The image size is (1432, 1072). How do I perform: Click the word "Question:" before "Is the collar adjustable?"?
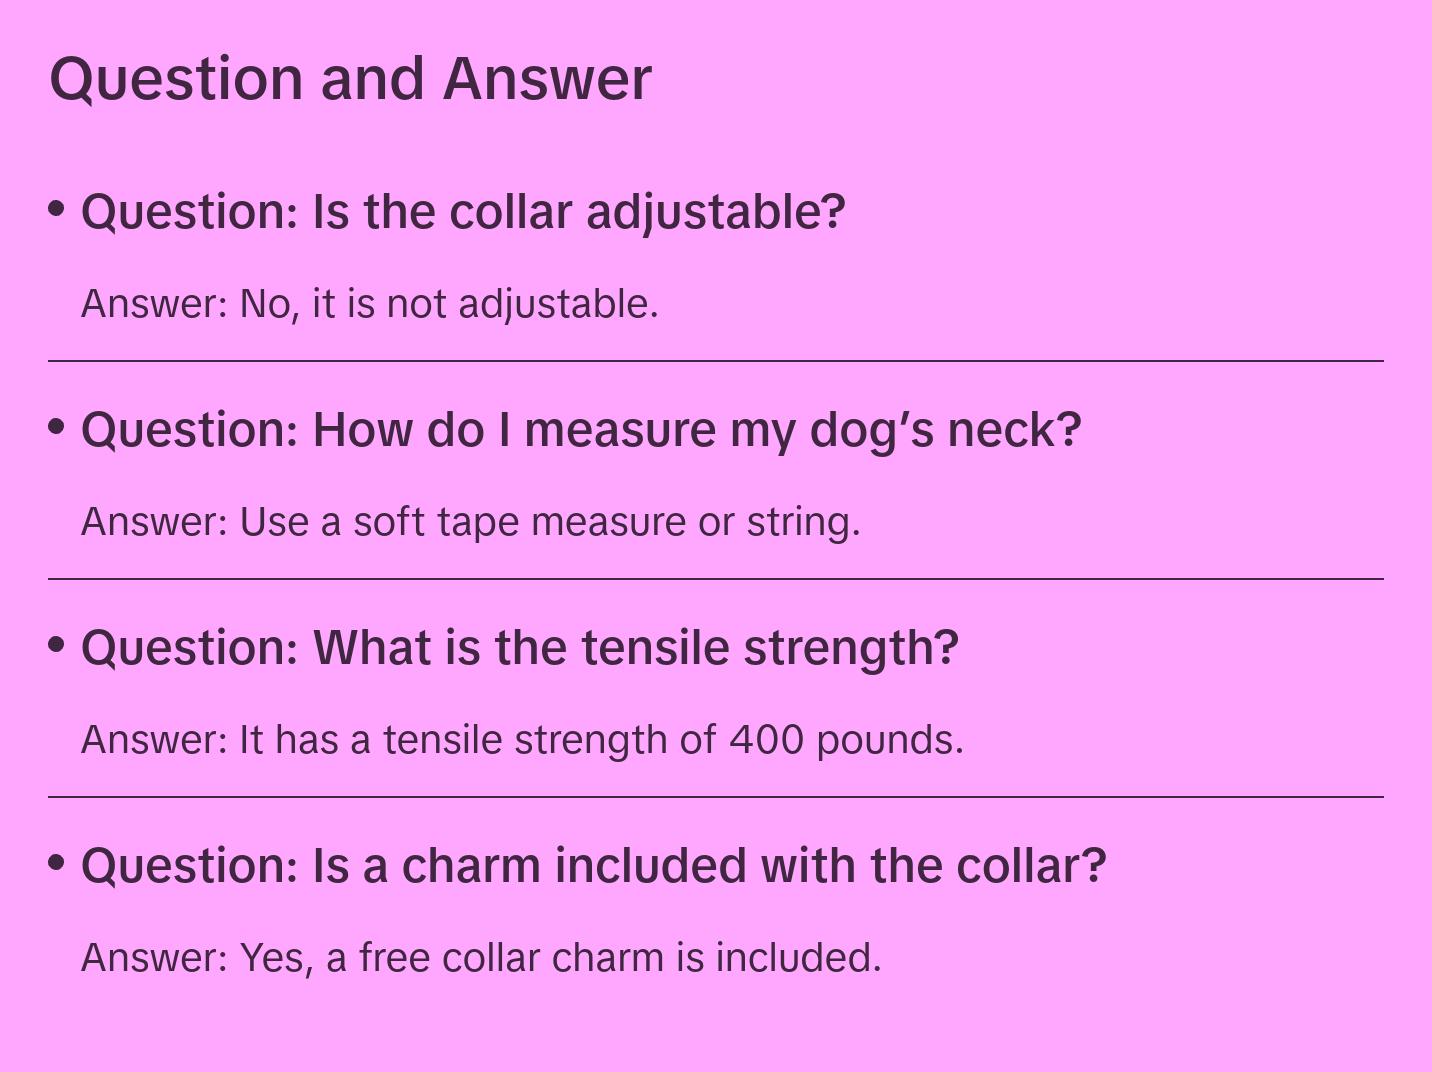pos(190,212)
